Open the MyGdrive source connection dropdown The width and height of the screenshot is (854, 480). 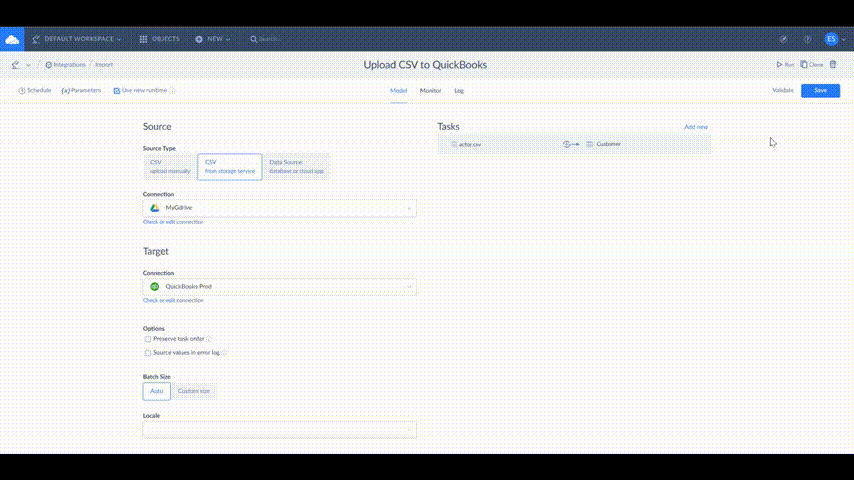(279, 208)
